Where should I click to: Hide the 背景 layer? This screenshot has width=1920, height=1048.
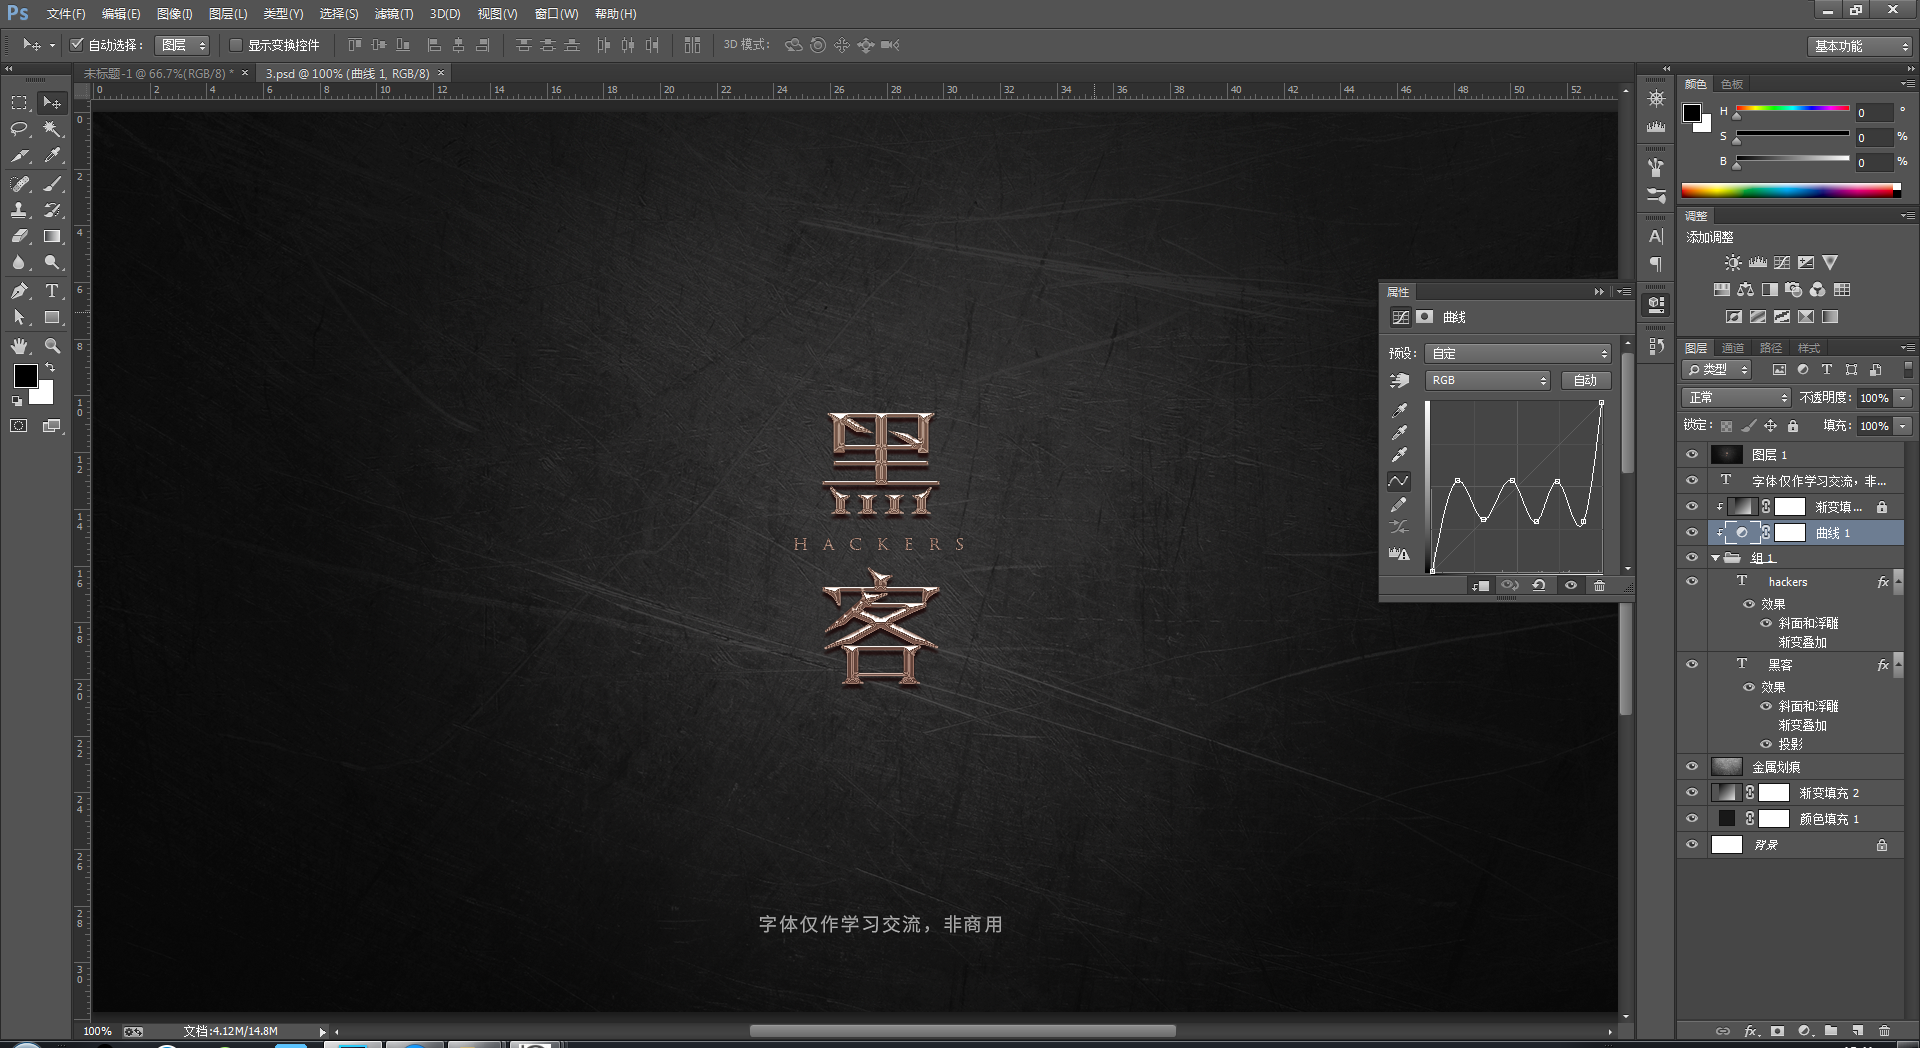pos(1692,845)
